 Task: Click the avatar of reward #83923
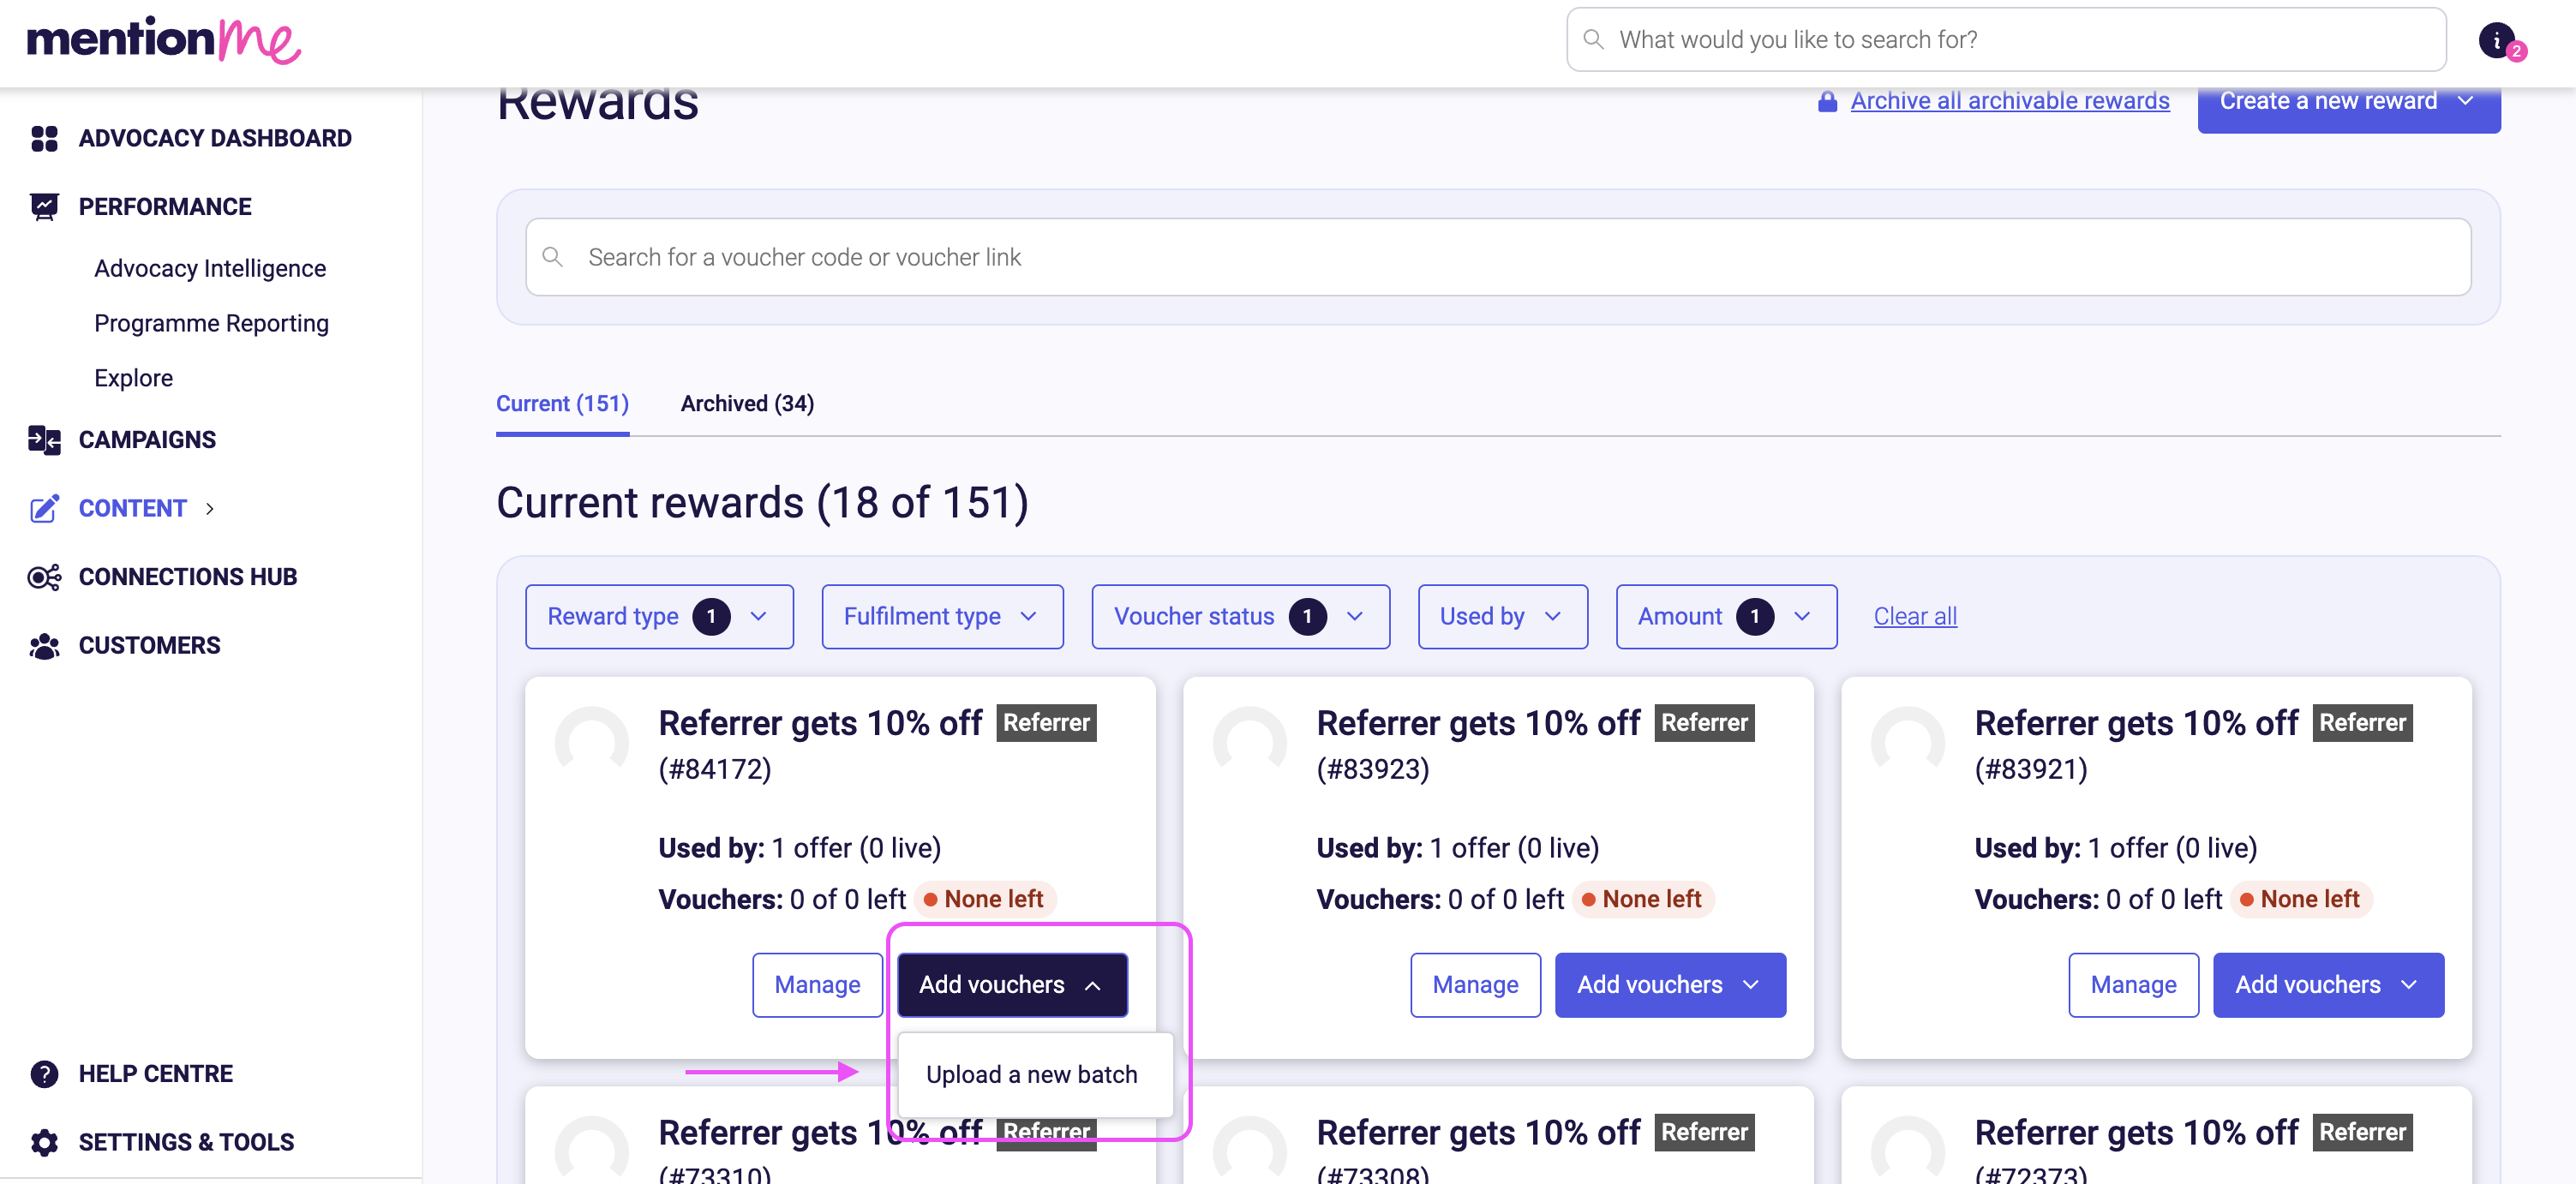click(x=1250, y=743)
